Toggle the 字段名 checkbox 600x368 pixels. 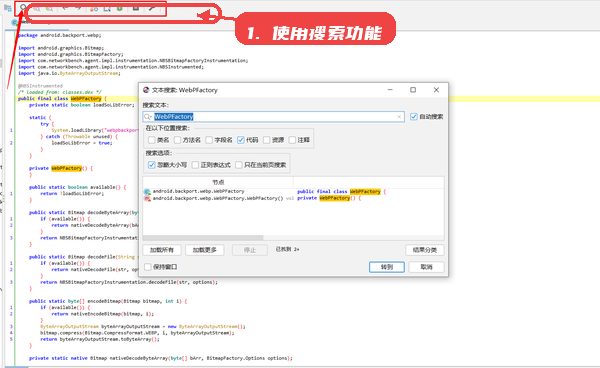(209, 140)
